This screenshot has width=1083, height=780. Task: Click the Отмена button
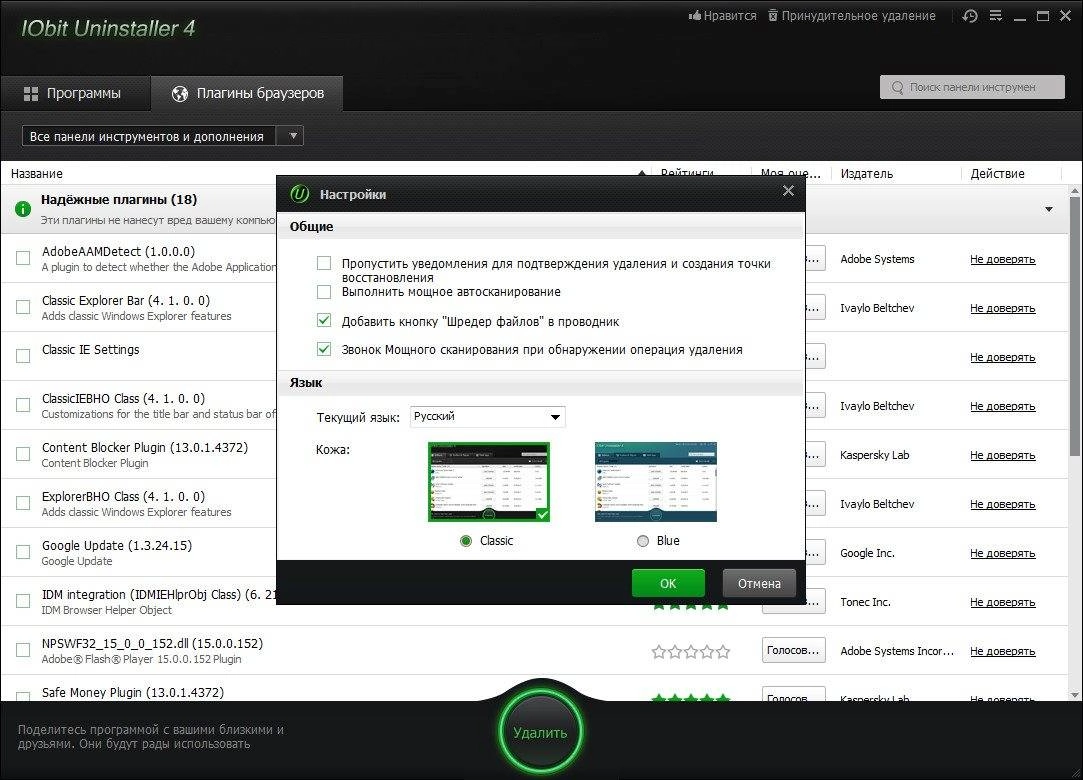[x=759, y=583]
